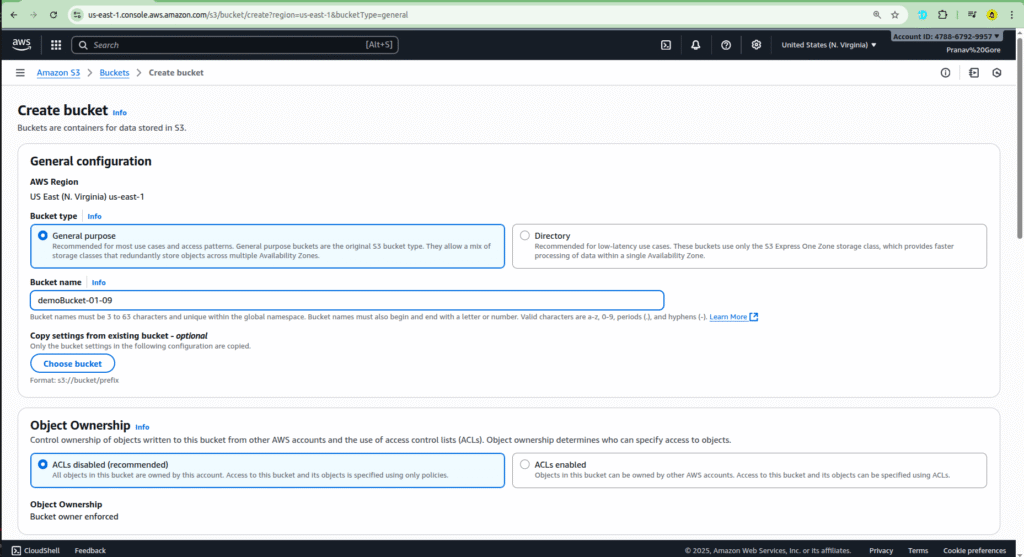The height and width of the screenshot is (557, 1024).
Task: Click the 'US East (N. Virginia) us-east-1' text
Action: pos(87,197)
